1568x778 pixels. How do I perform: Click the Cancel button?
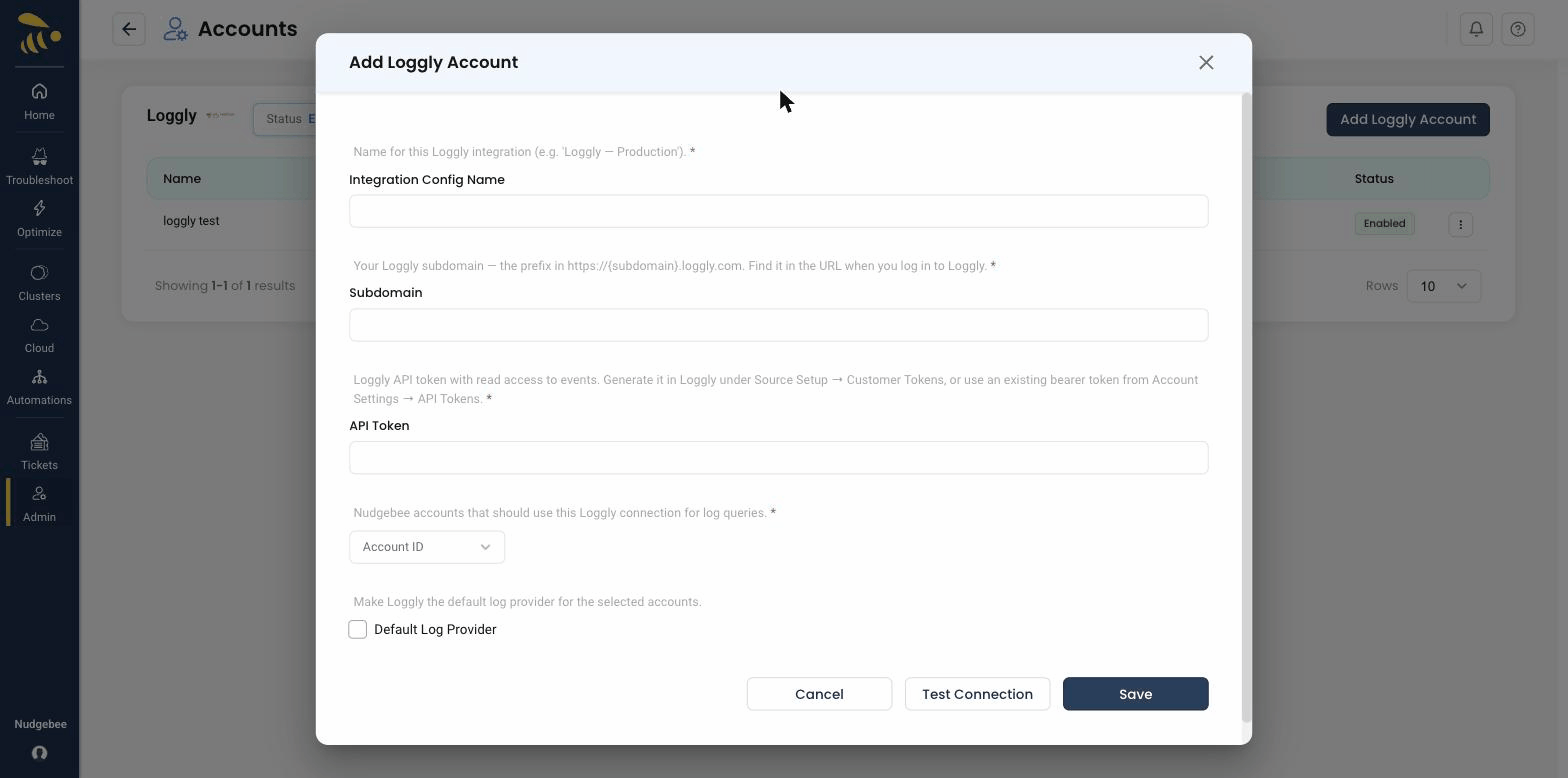pyautogui.click(x=819, y=694)
